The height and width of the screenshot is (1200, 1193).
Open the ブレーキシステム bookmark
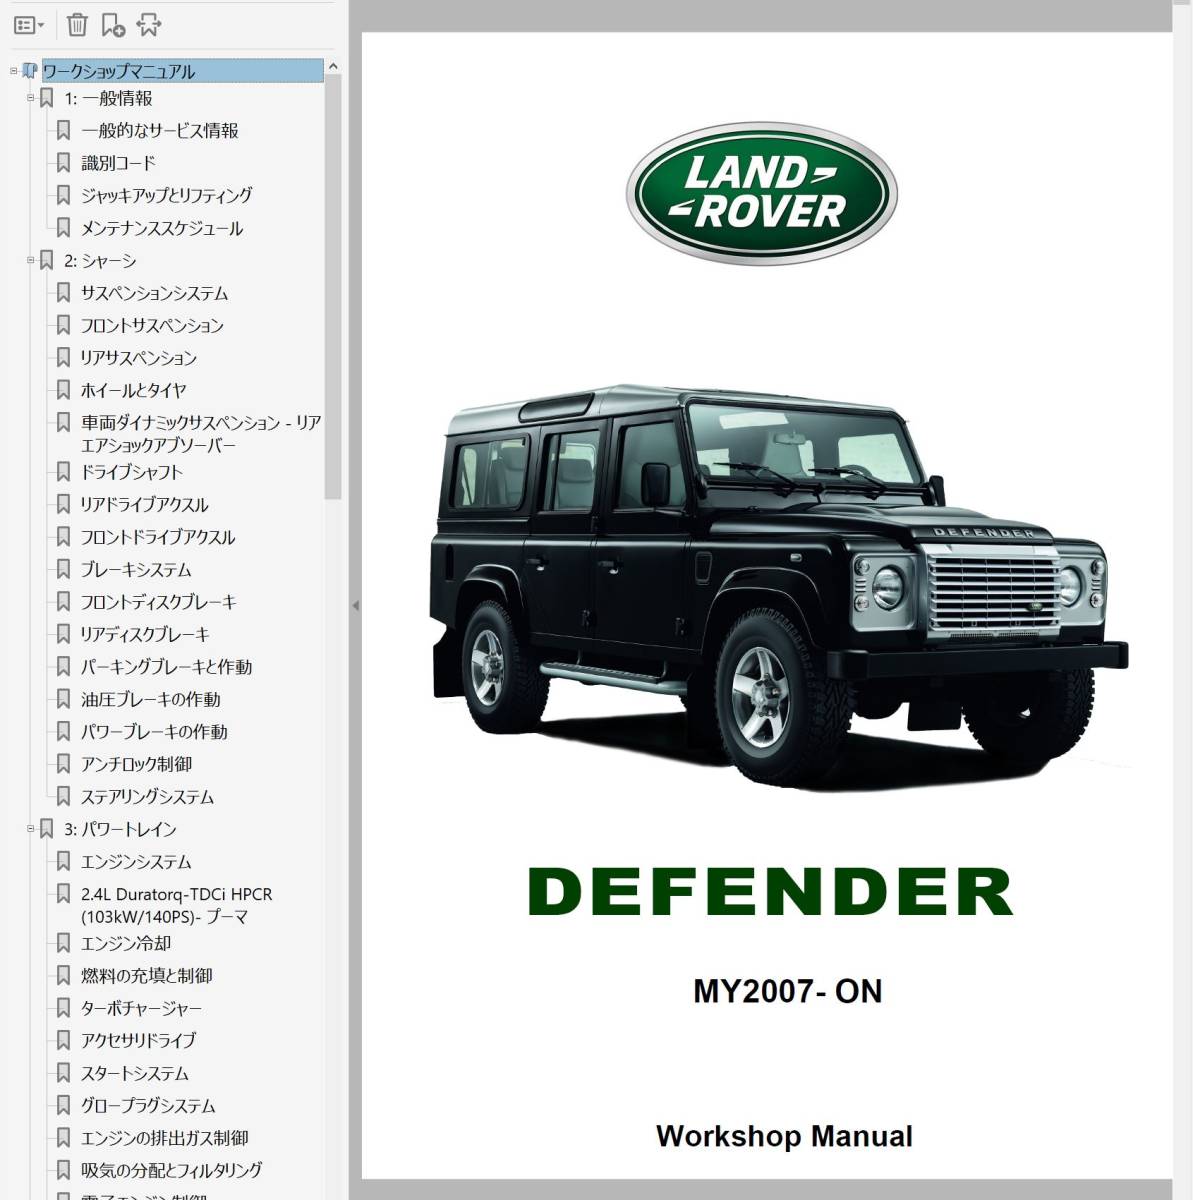(x=136, y=570)
